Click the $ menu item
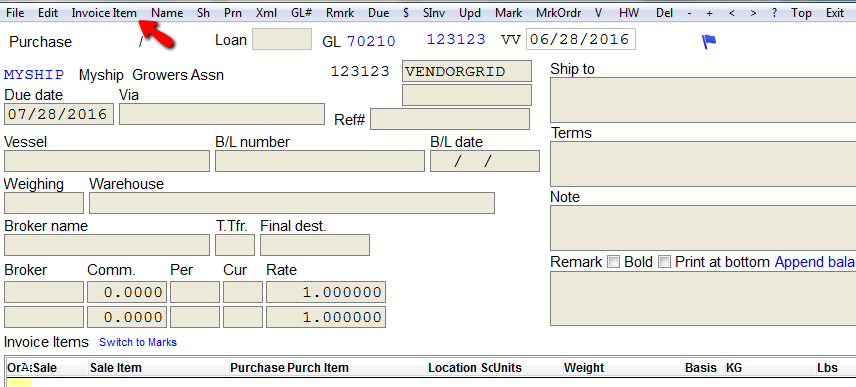The width and height of the screenshot is (856, 387). click(406, 13)
